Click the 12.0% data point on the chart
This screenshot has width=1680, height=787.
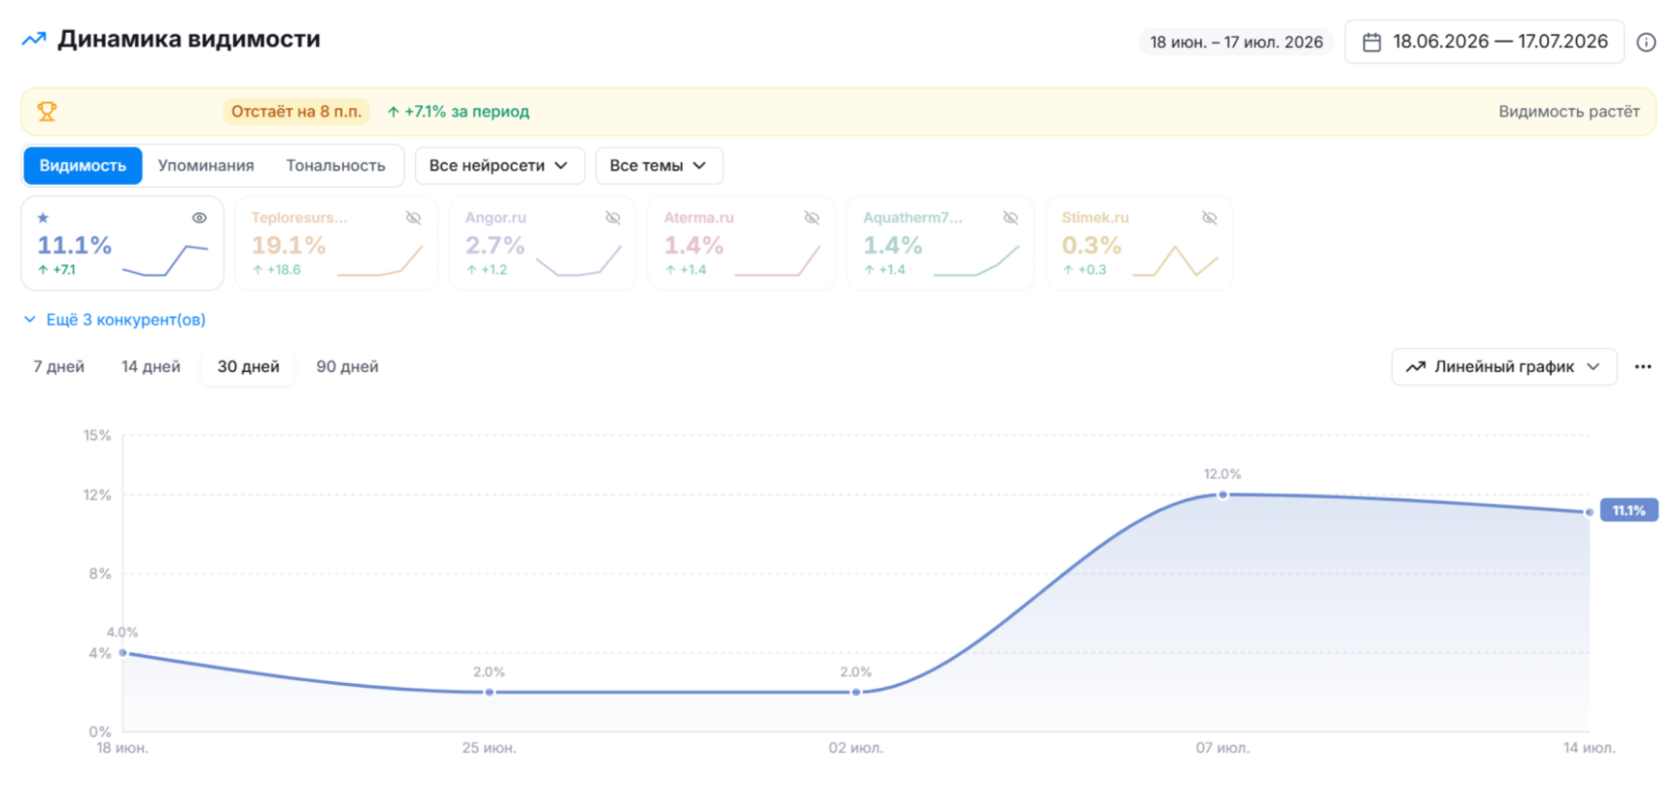(1222, 495)
